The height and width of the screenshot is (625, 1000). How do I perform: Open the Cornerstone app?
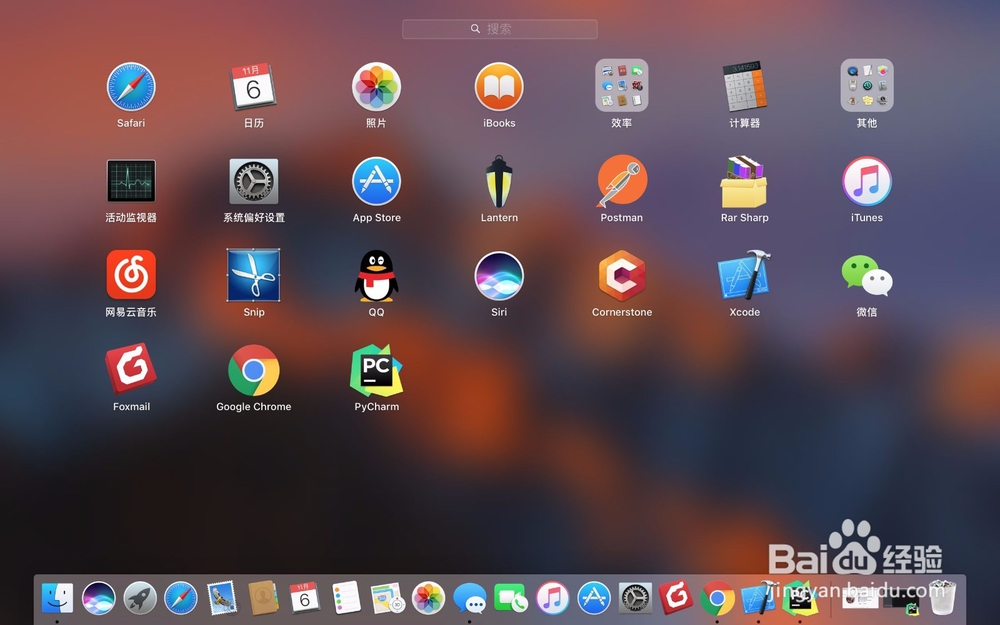click(x=622, y=275)
